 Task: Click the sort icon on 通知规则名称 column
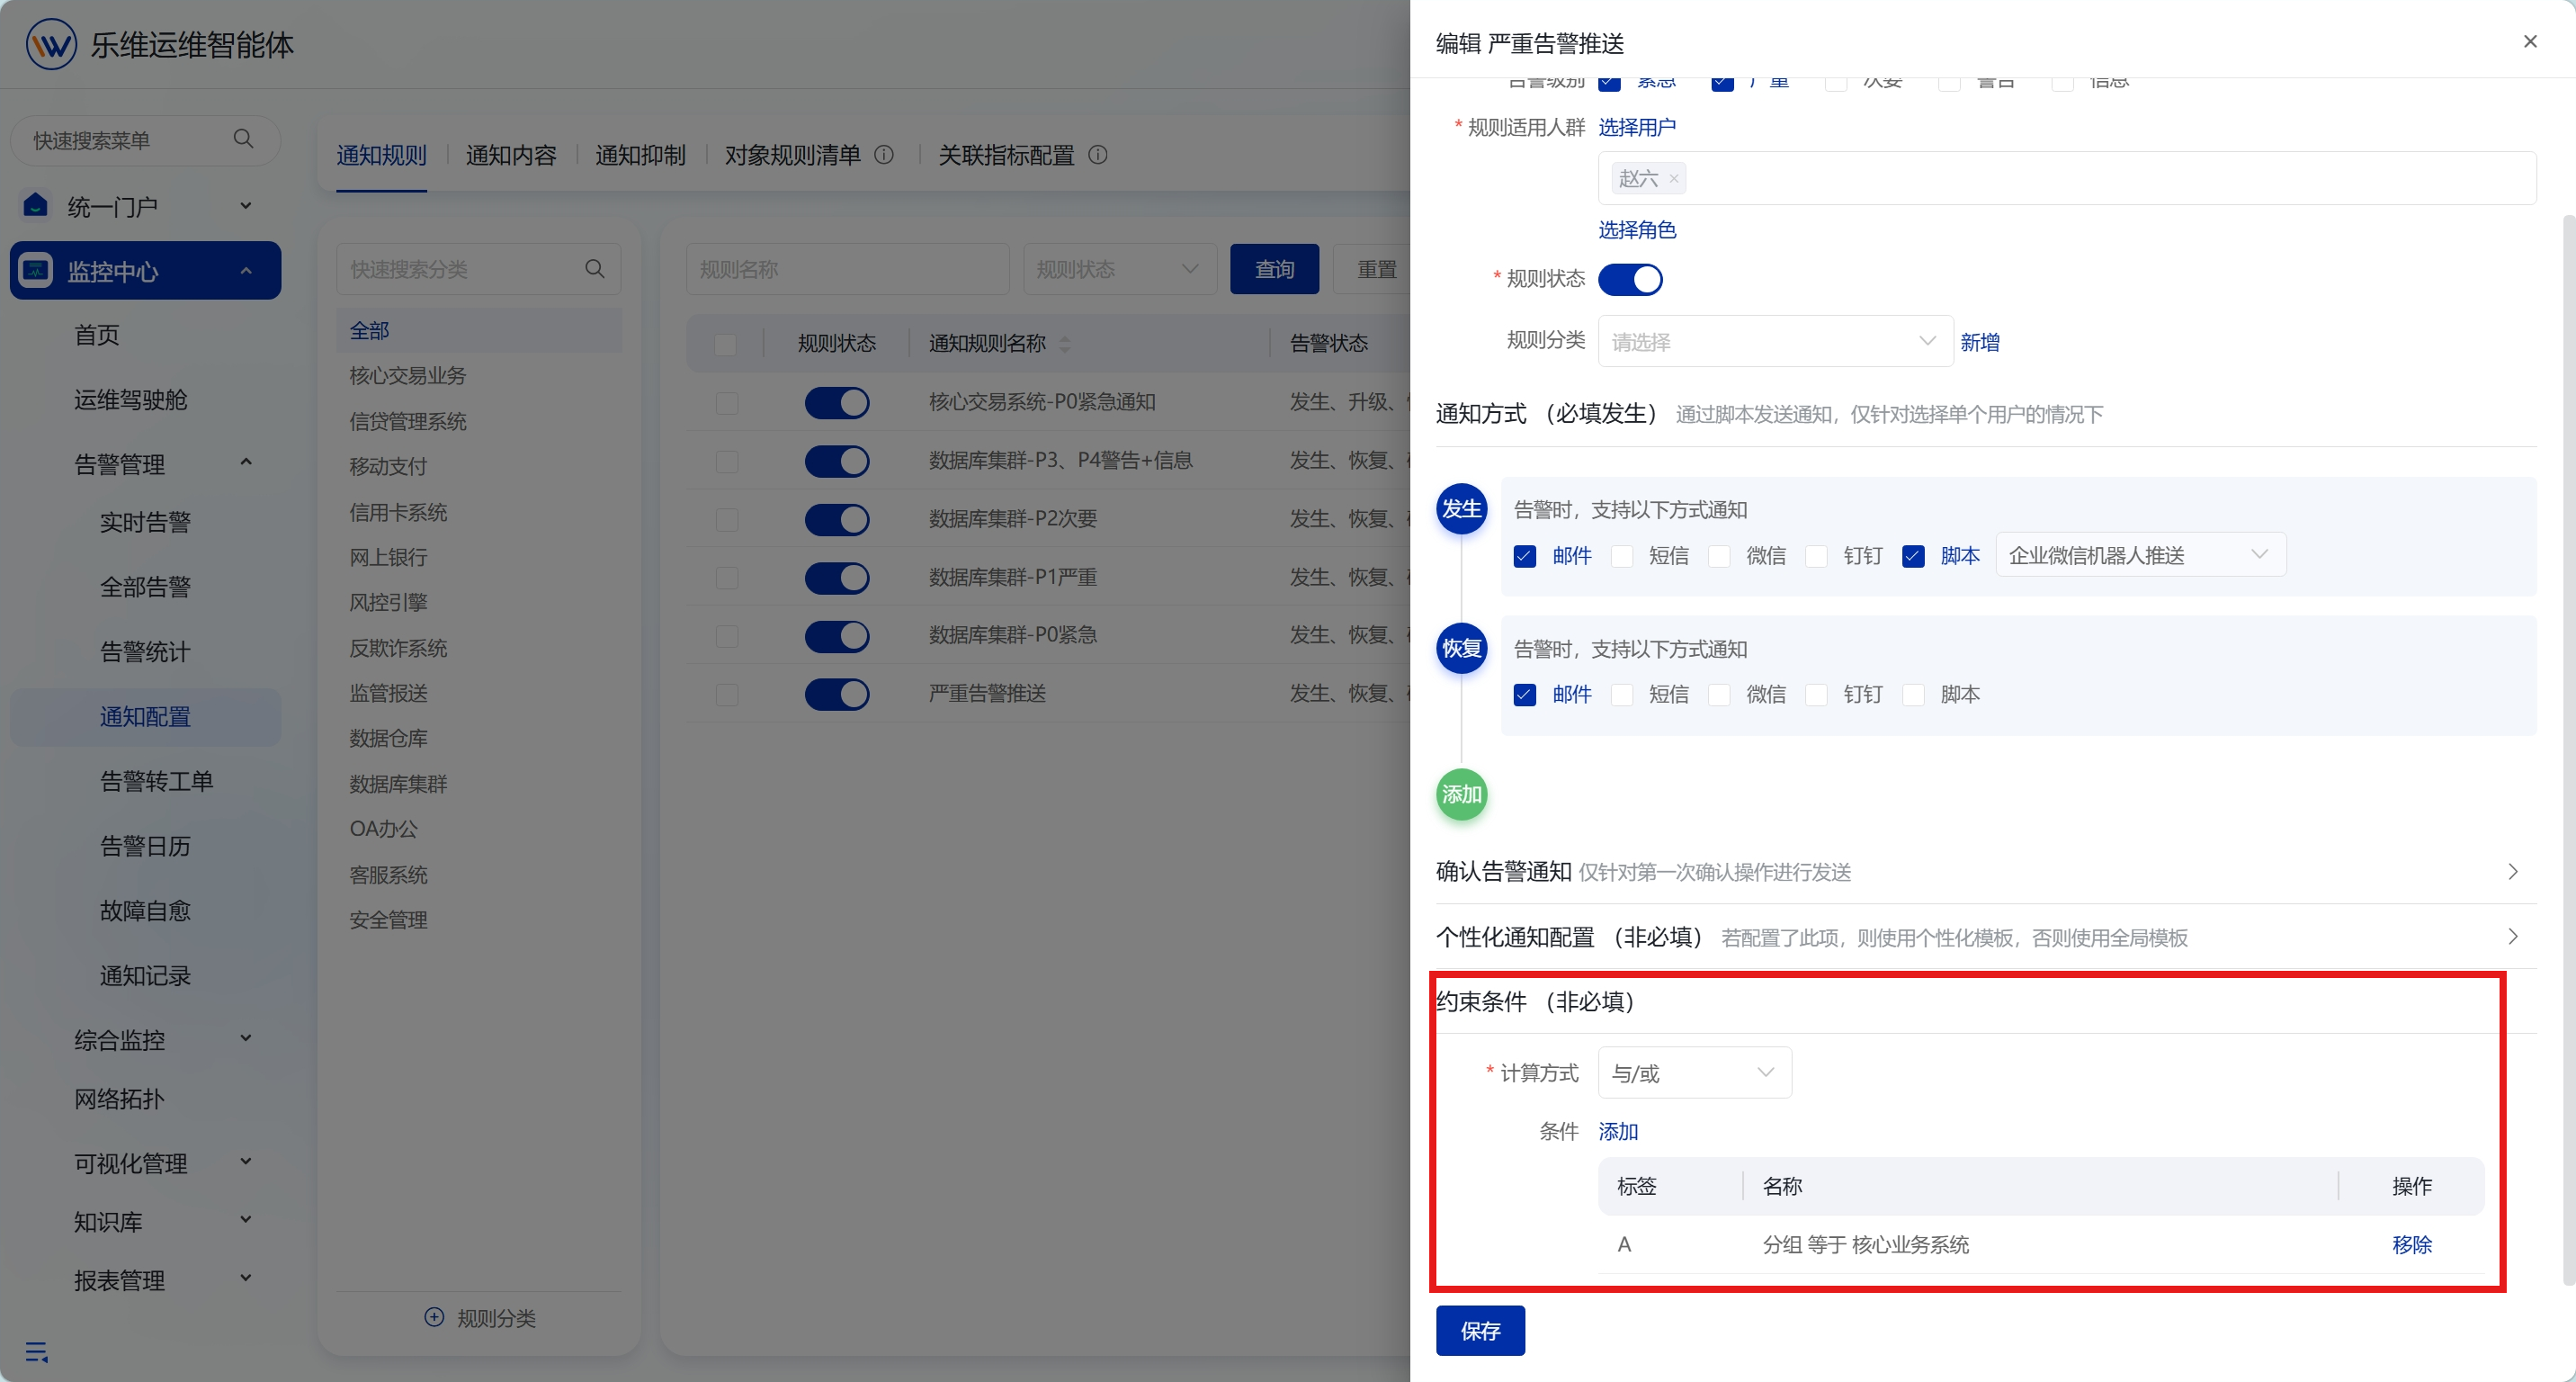[1065, 344]
